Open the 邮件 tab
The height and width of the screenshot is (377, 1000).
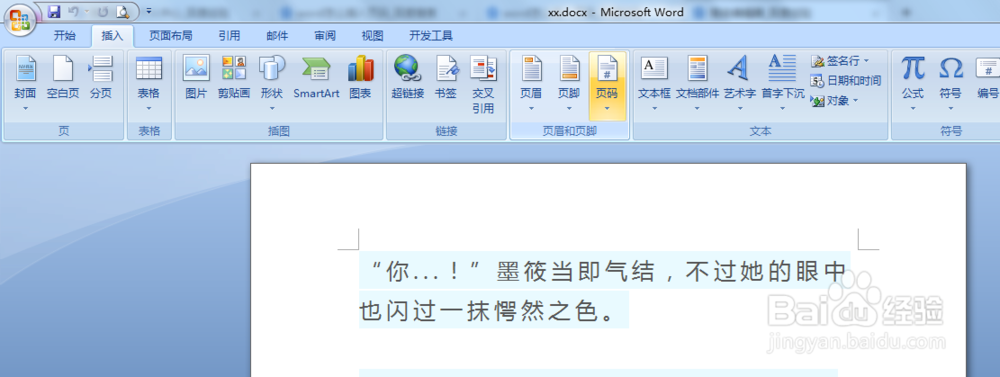click(277, 36)
